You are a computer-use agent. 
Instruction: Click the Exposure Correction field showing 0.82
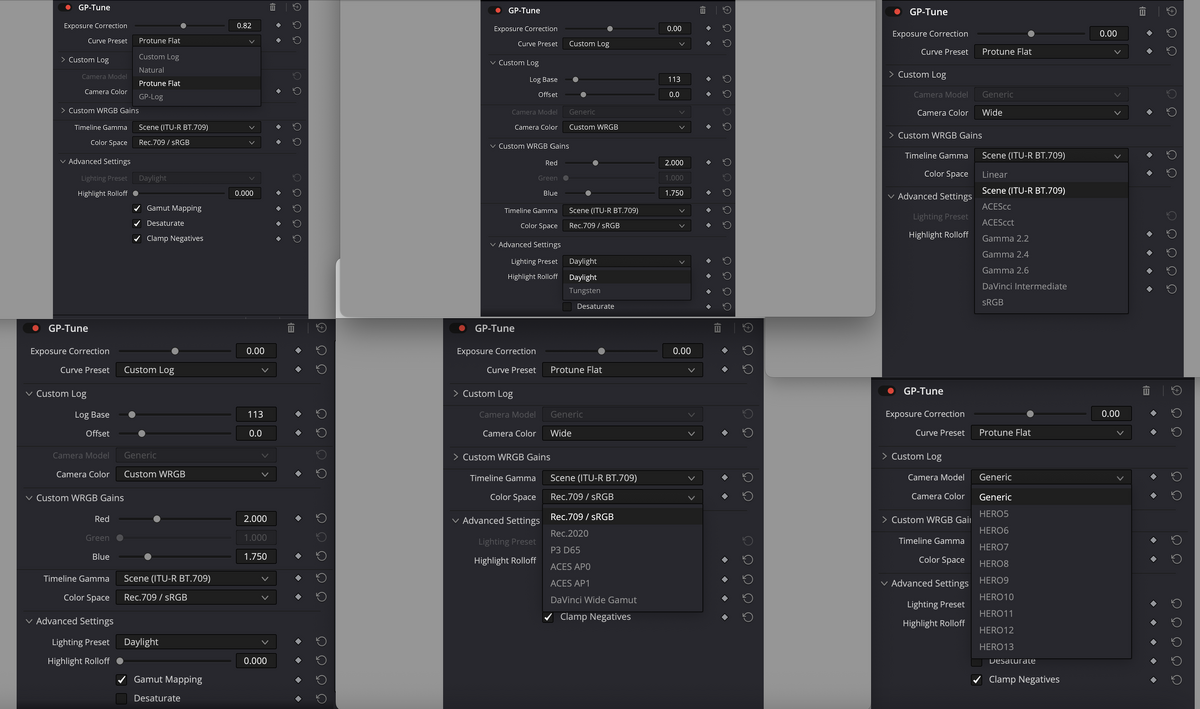click(x=243, y=25)
